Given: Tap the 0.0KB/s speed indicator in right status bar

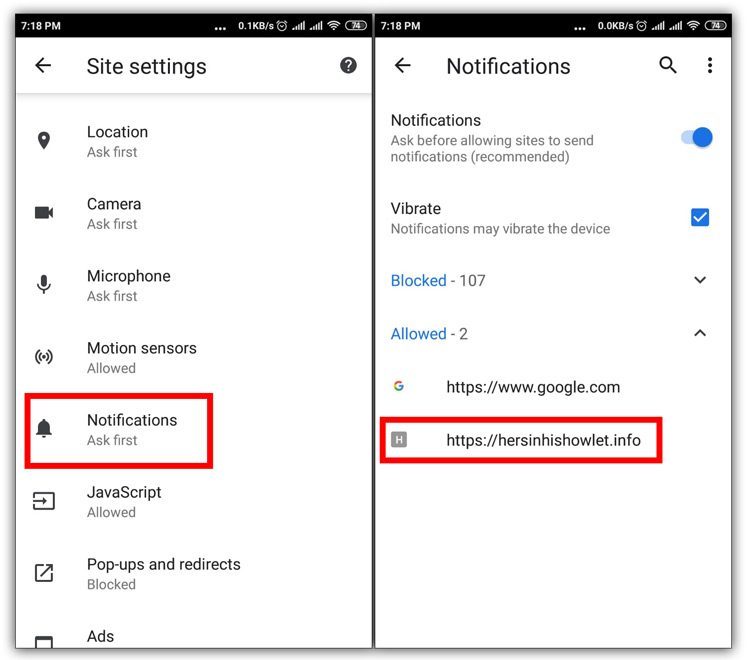Looking at the screenshot, I should (x=615, y=26).
